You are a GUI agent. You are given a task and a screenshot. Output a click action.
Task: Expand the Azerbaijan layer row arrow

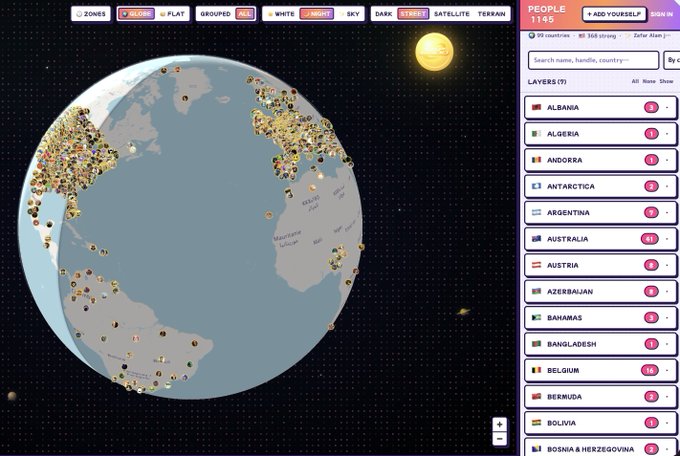pos(667,291)
